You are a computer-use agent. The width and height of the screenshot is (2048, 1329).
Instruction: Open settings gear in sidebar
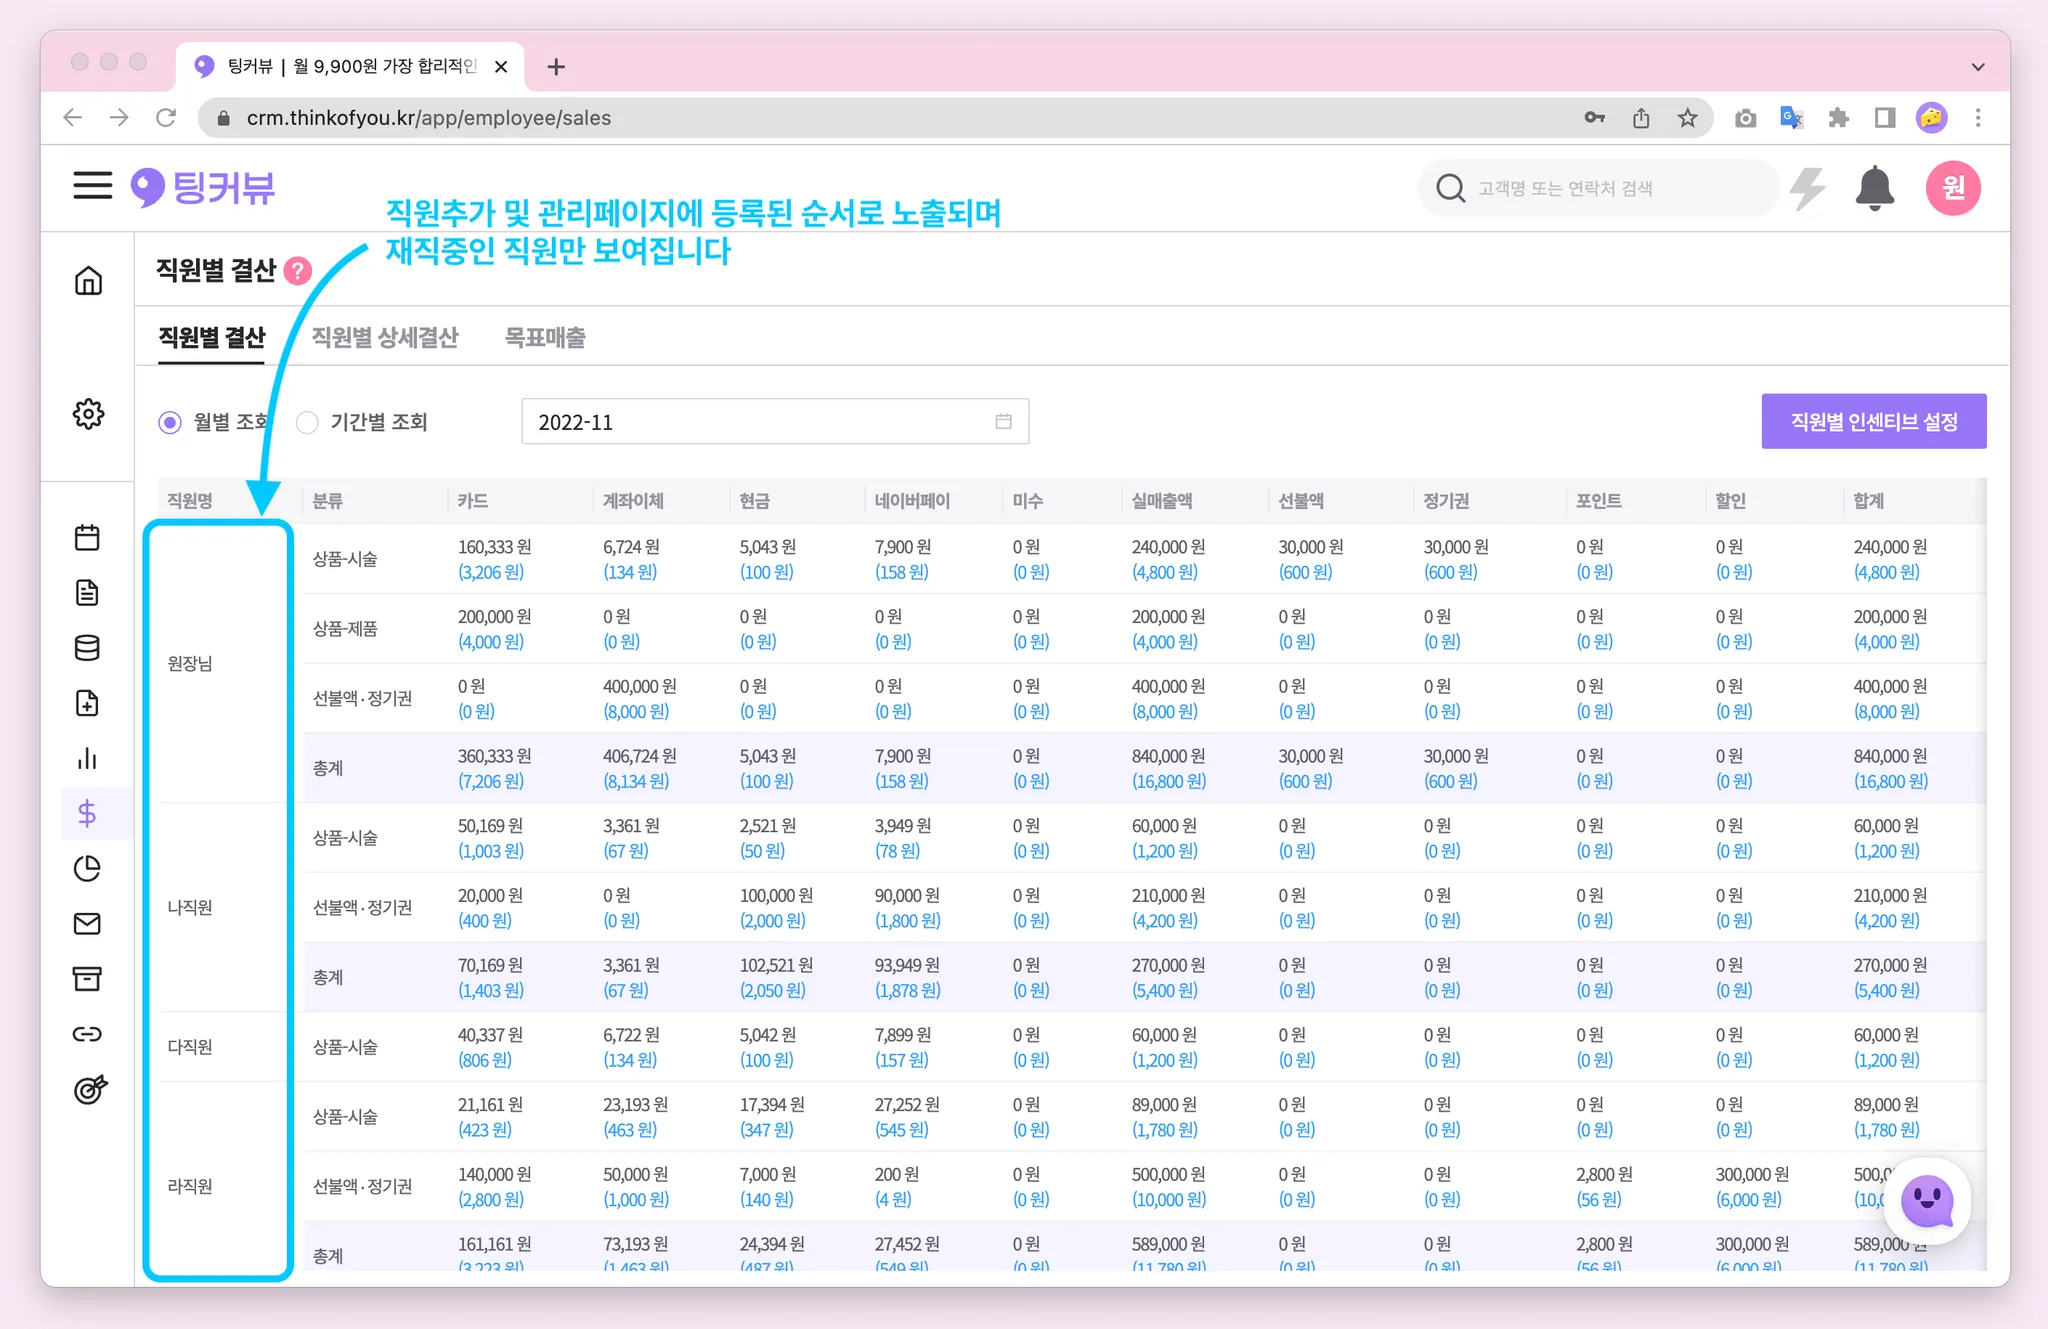point(88,414)
